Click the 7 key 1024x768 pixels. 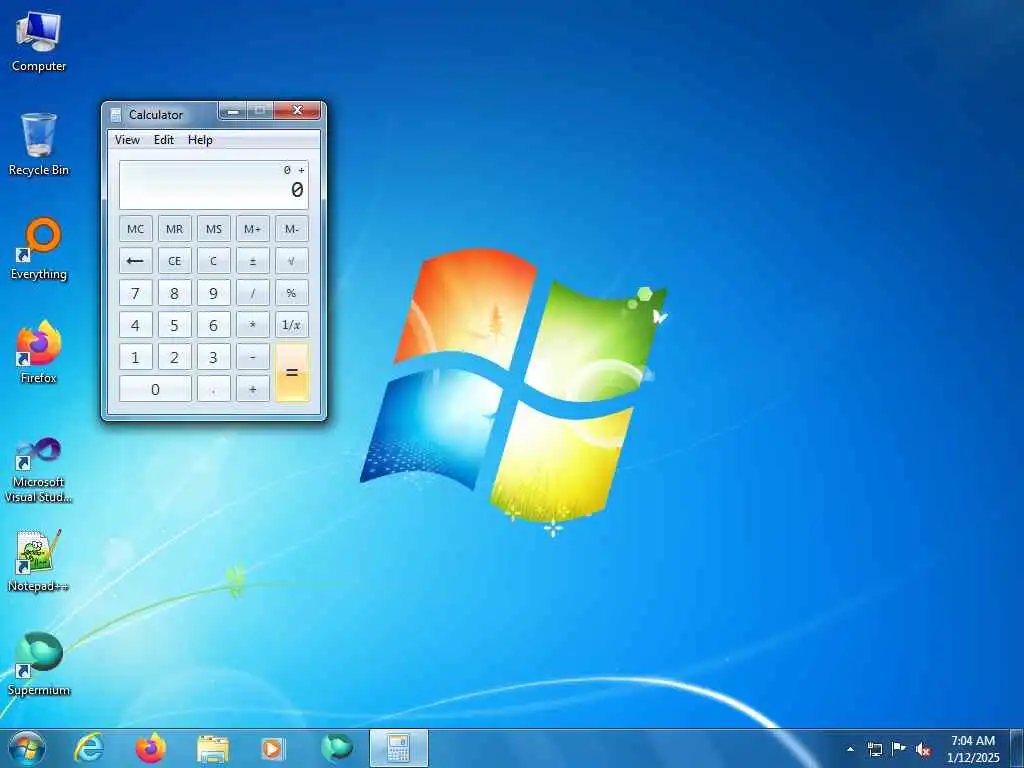tap(136, 293)
